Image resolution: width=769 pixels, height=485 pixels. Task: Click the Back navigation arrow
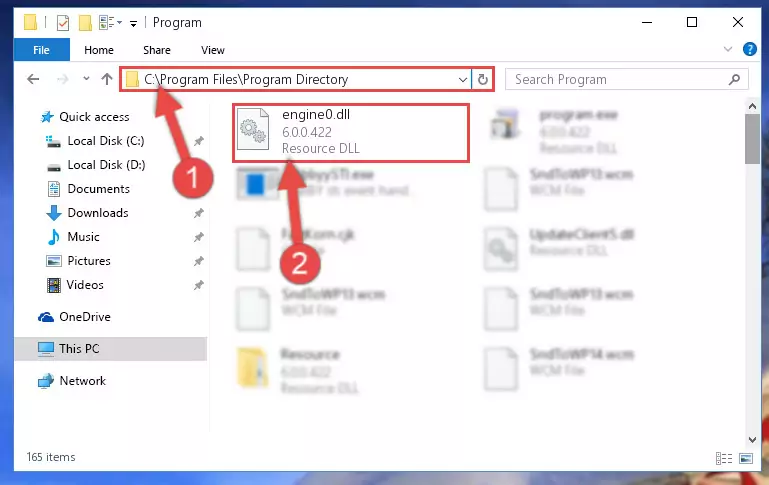[x=33, y=79]
